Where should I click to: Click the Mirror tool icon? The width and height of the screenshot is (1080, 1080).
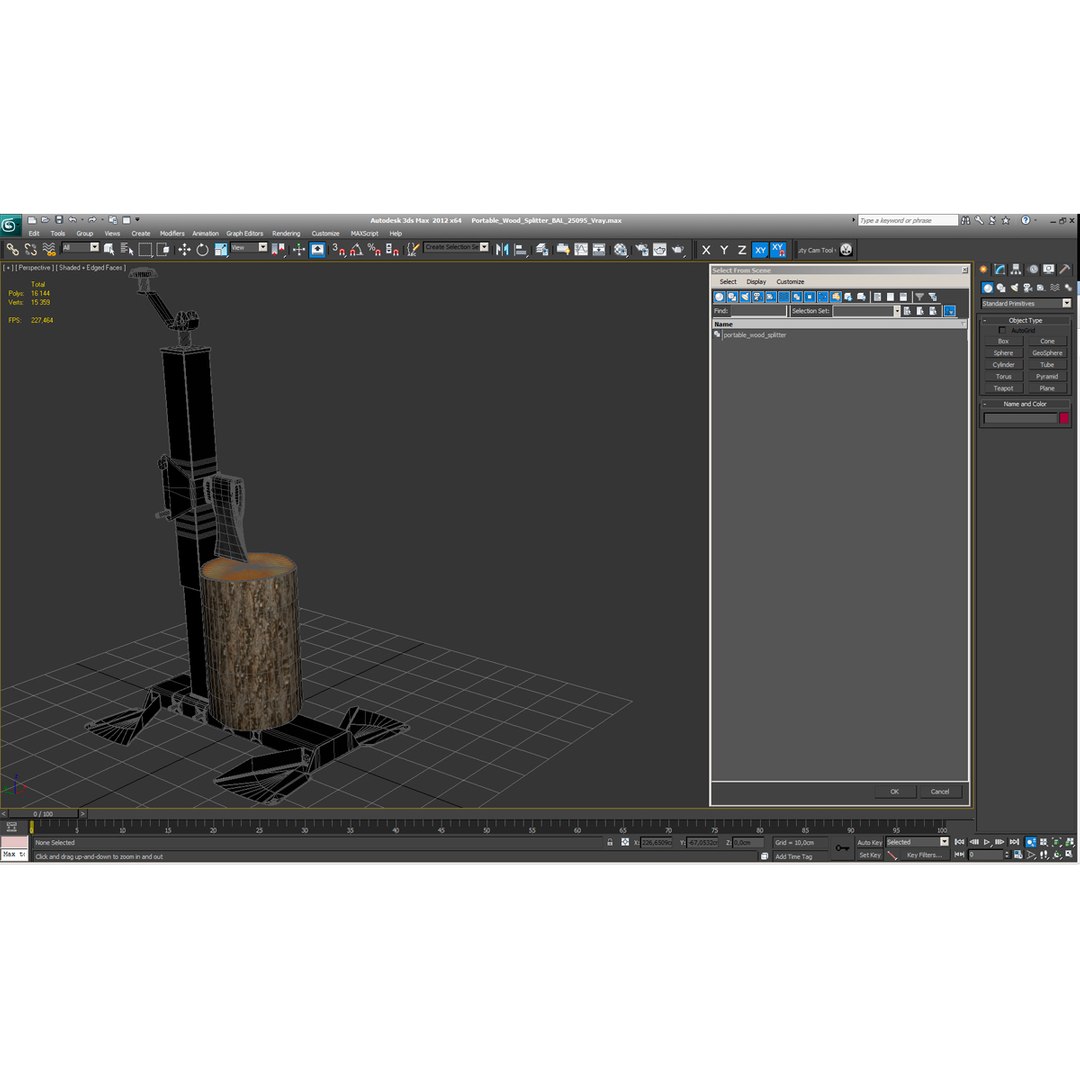(x=502, y=249)
